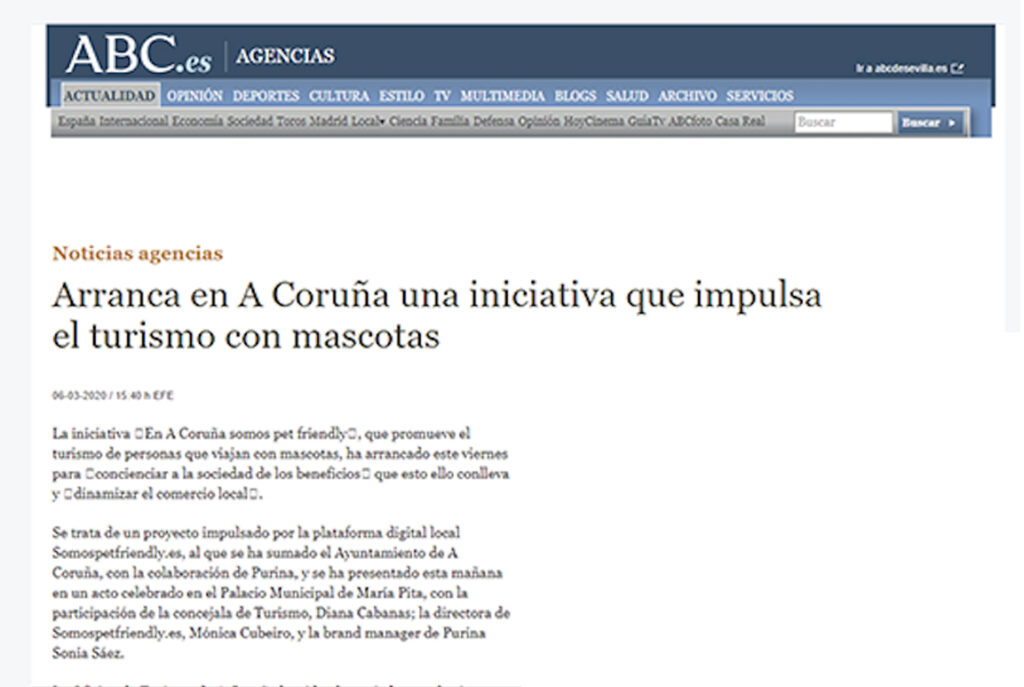Click the external link icon beside abcdesevilla.es
1024x687 pixels.
[957, 69]
